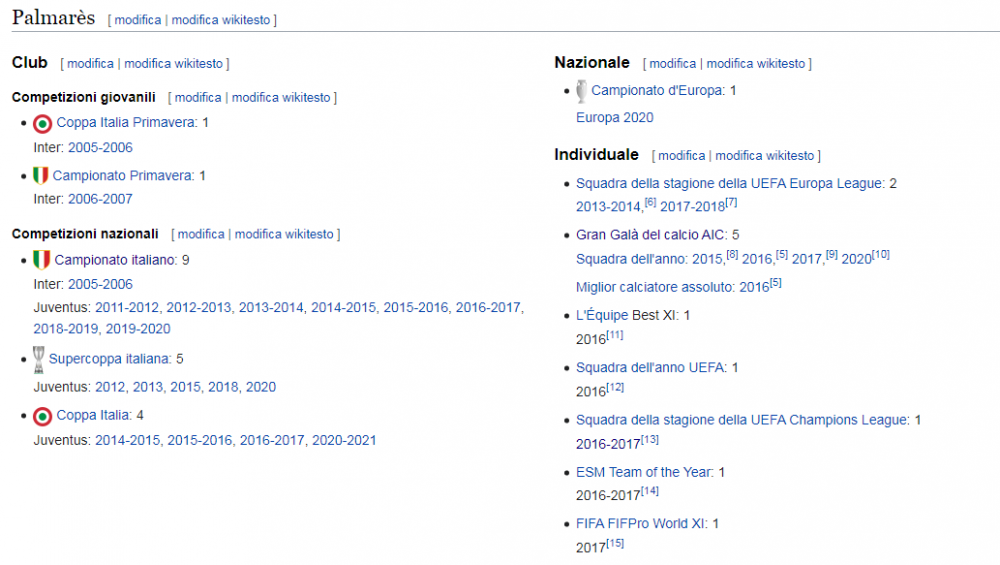Open 2015-2016 link under Campionato italiano
The width and height of the screenshot is (1000, 565).
pos(416,307)
